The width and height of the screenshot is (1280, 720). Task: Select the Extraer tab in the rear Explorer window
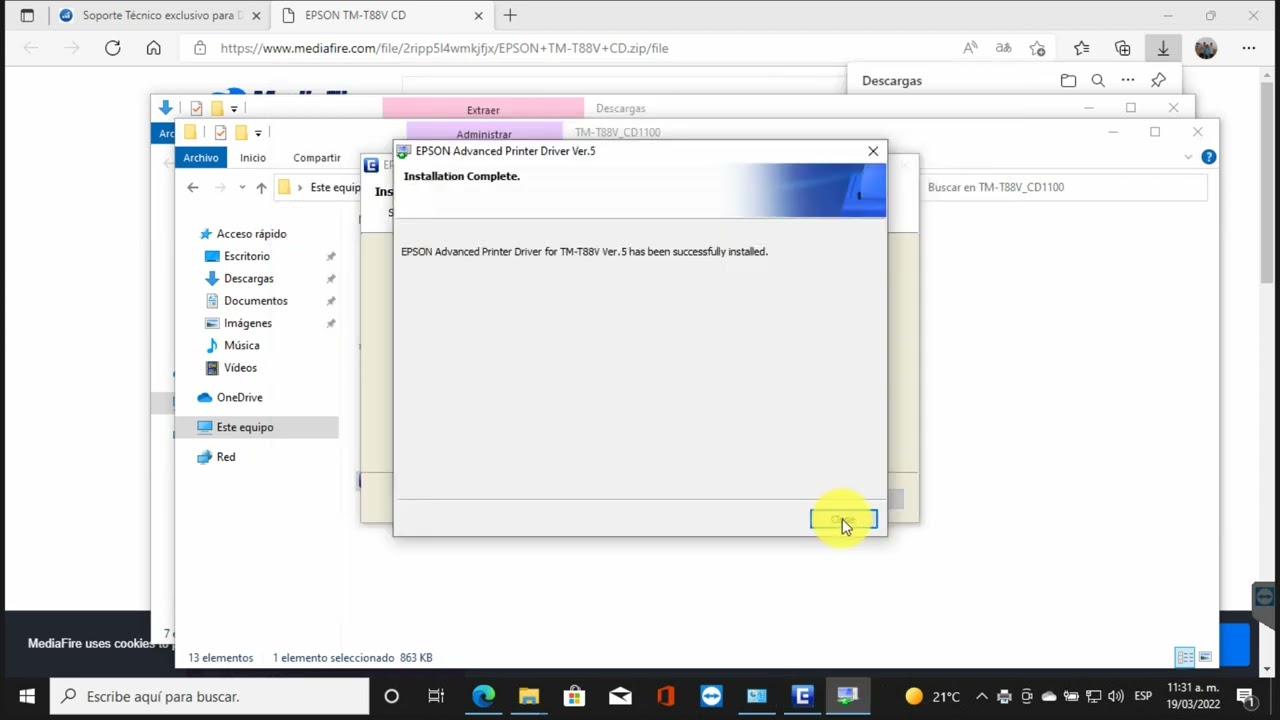pyautogui.click(x=483, y=110)
